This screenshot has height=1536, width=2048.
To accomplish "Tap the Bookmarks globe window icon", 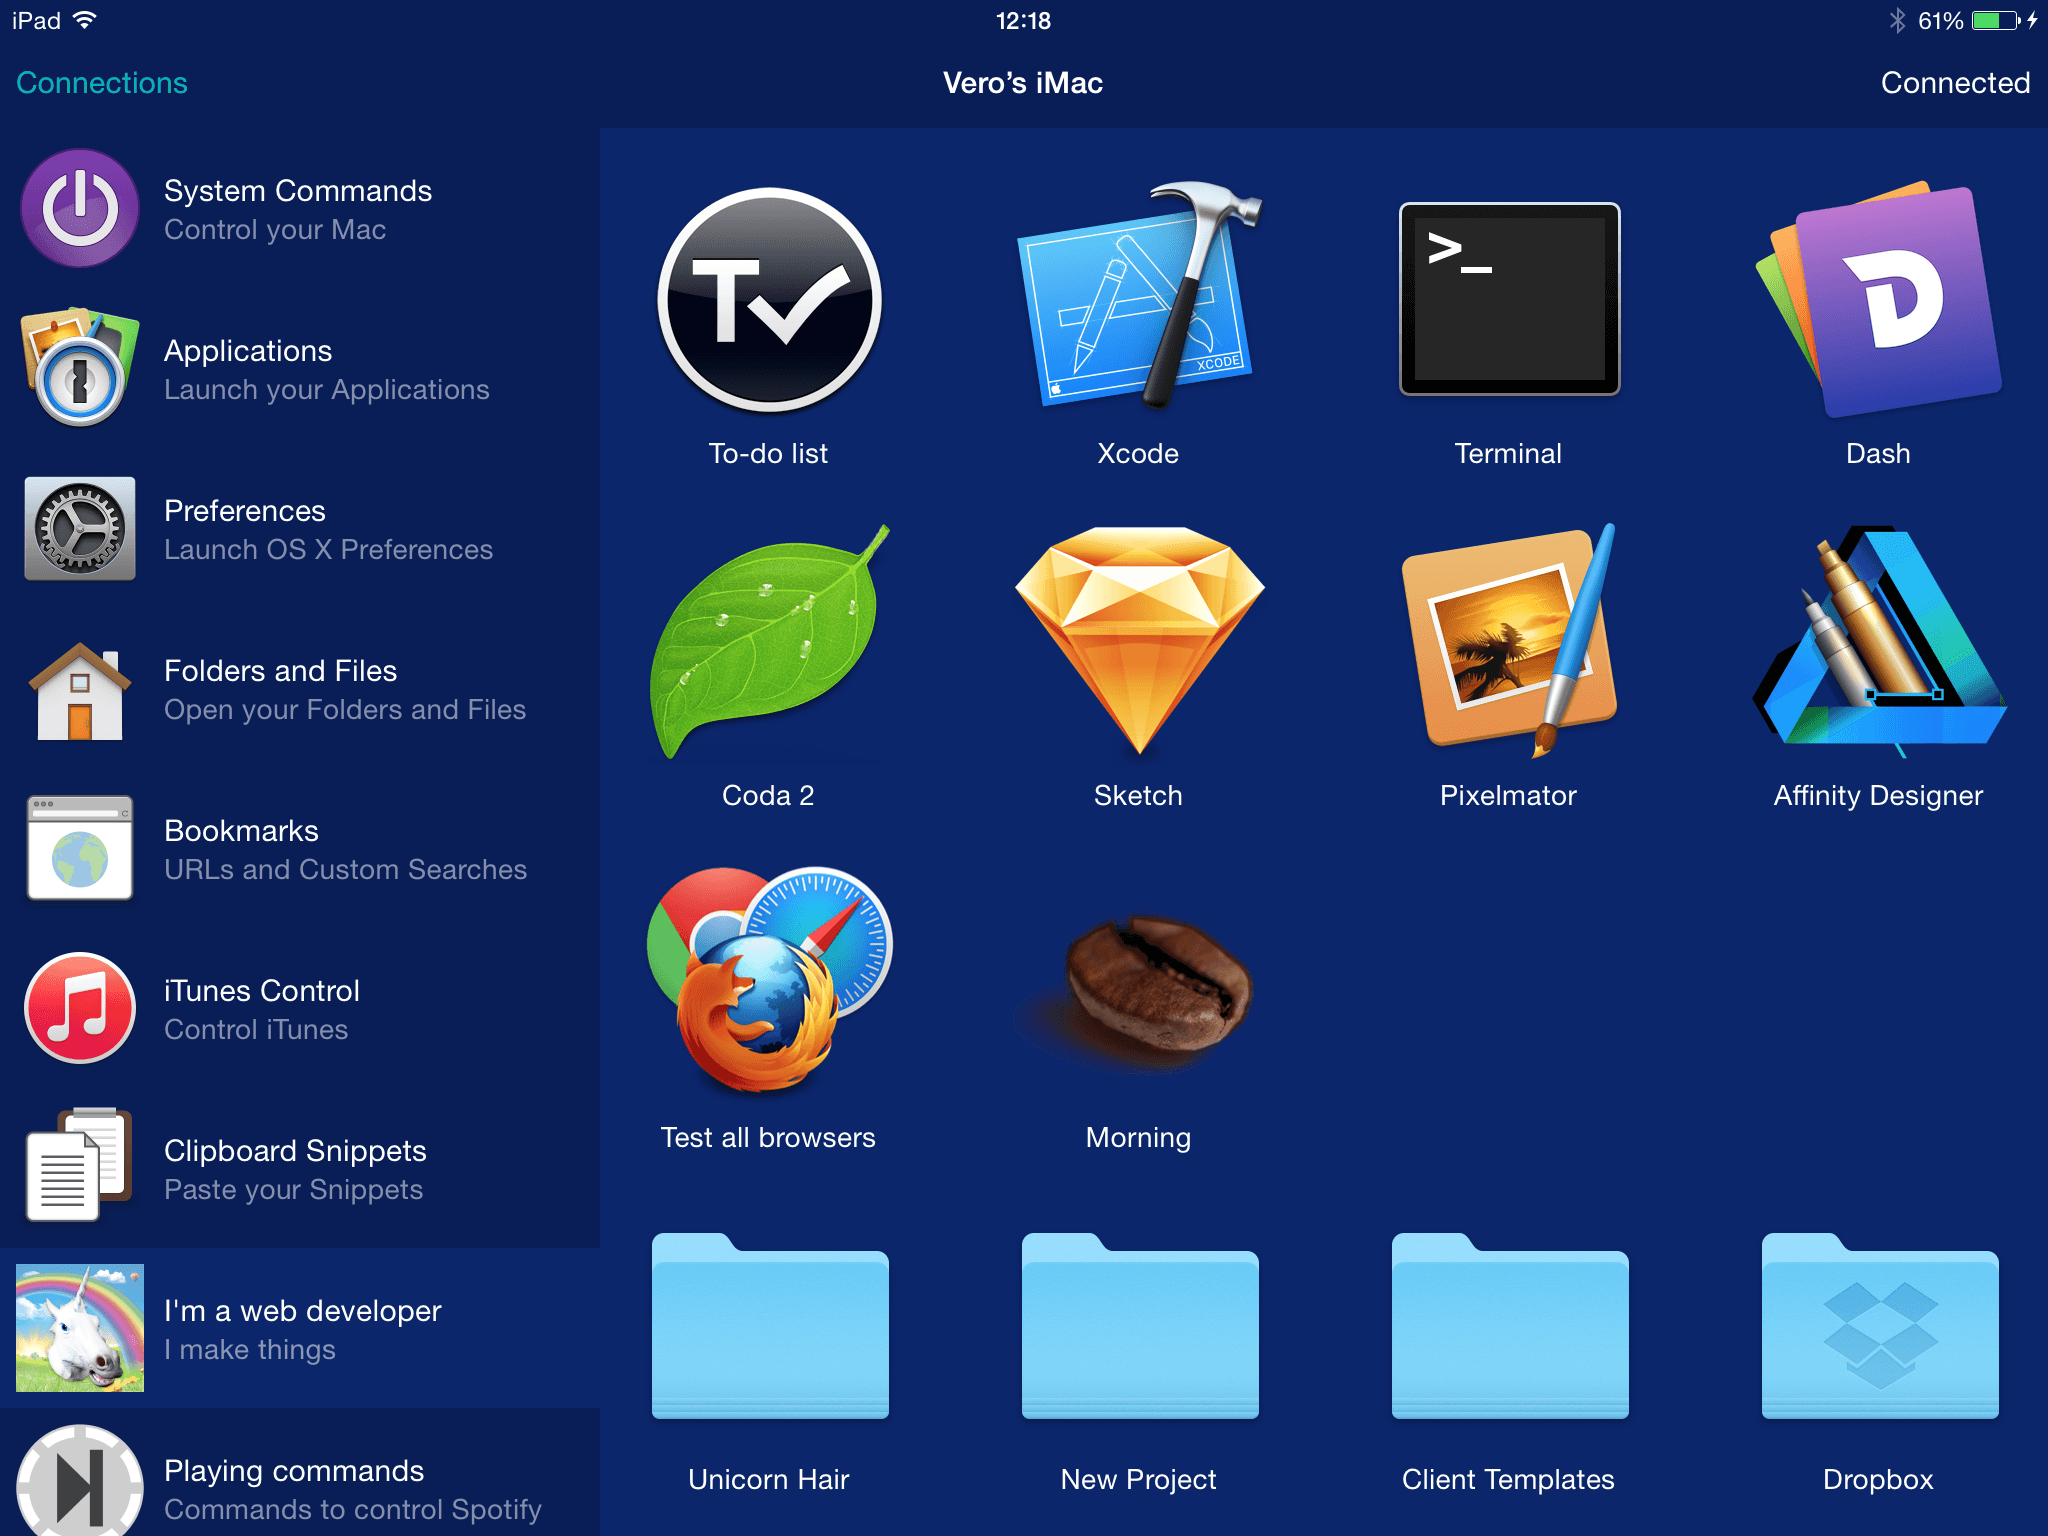I will (80, 848).
